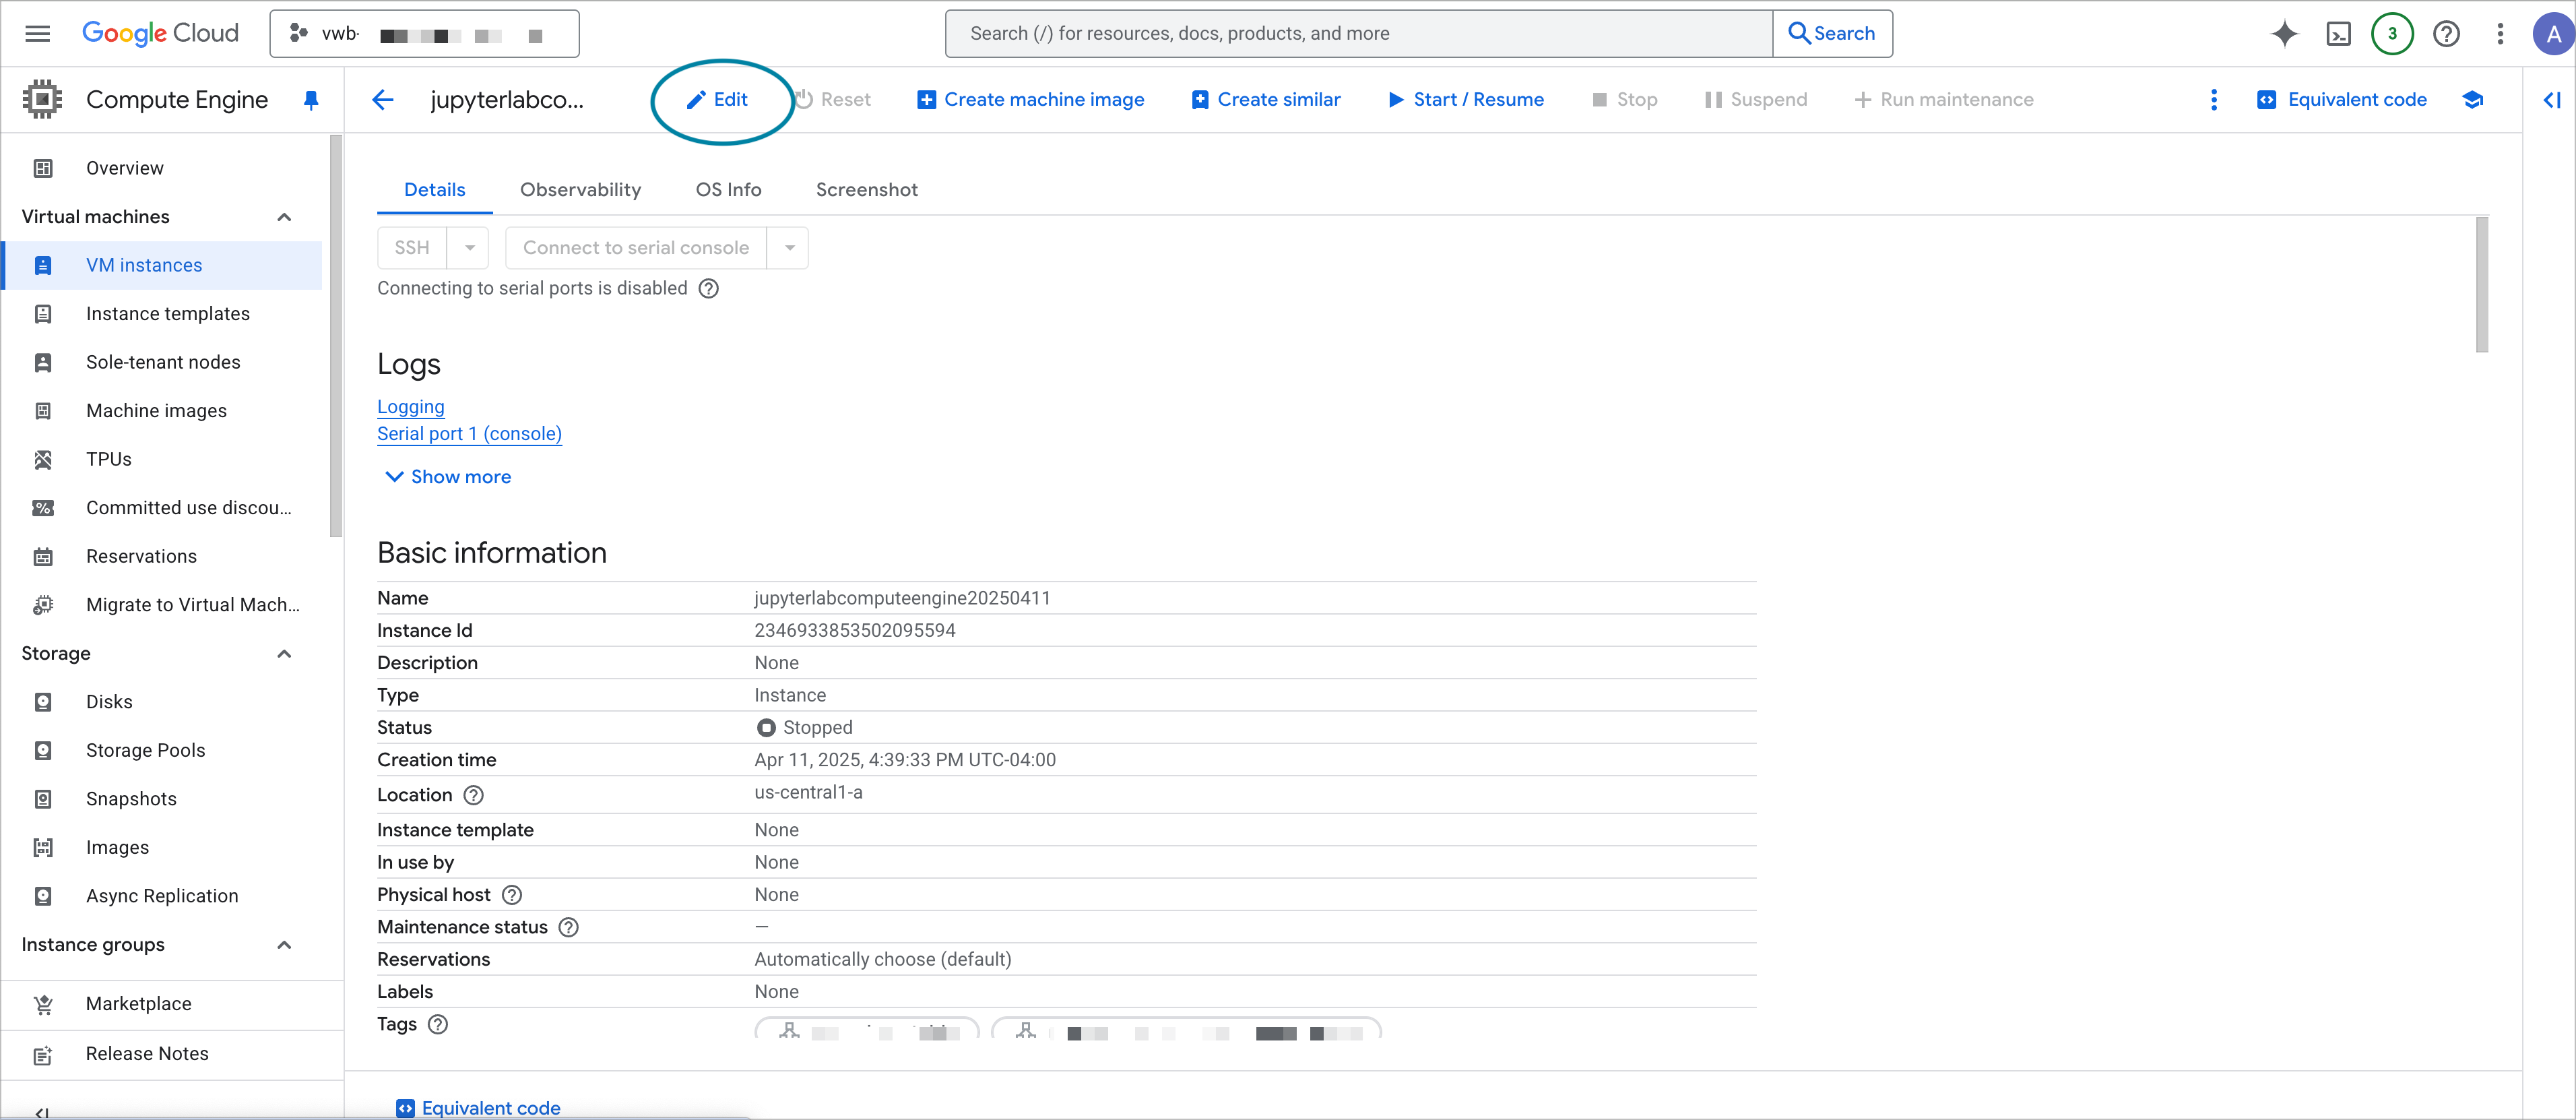Open the account avatar A
The height and width of the screenshot is (1120, 2576).
pyautogui.click(x=2553, y=34)
